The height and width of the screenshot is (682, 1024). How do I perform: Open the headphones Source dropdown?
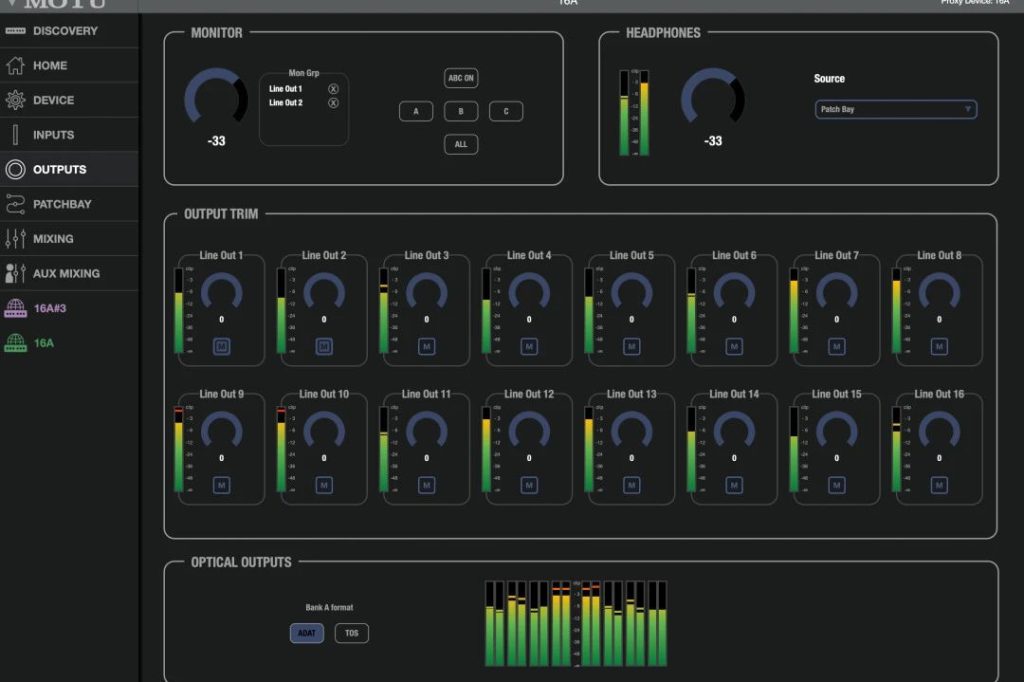(x=895, y=110)
